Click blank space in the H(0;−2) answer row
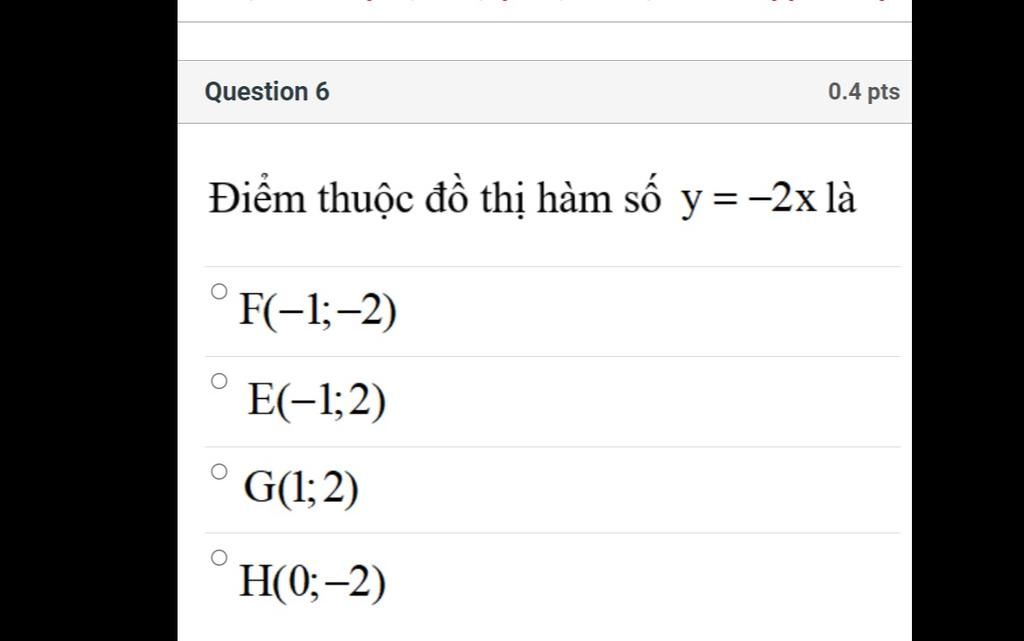The height and width of the screenshot is (641, 1024). [x=643, y=582]
